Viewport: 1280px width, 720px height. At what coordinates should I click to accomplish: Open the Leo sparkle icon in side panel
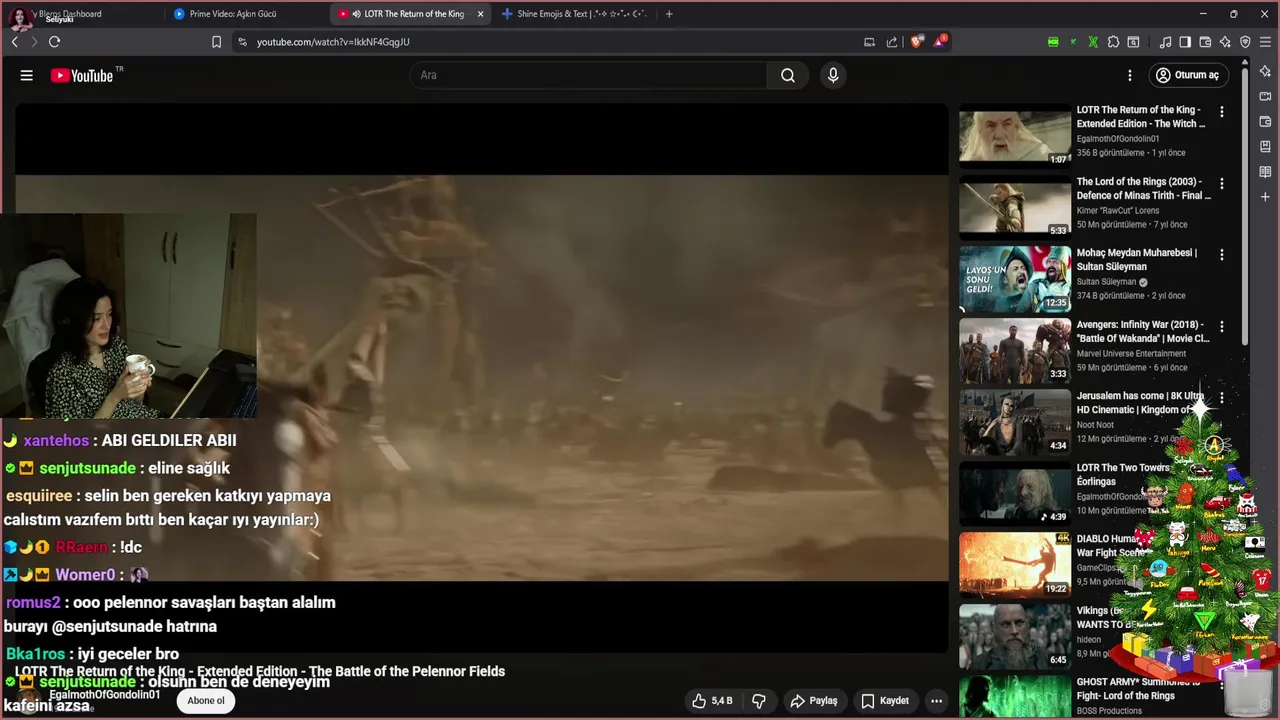1265,71
